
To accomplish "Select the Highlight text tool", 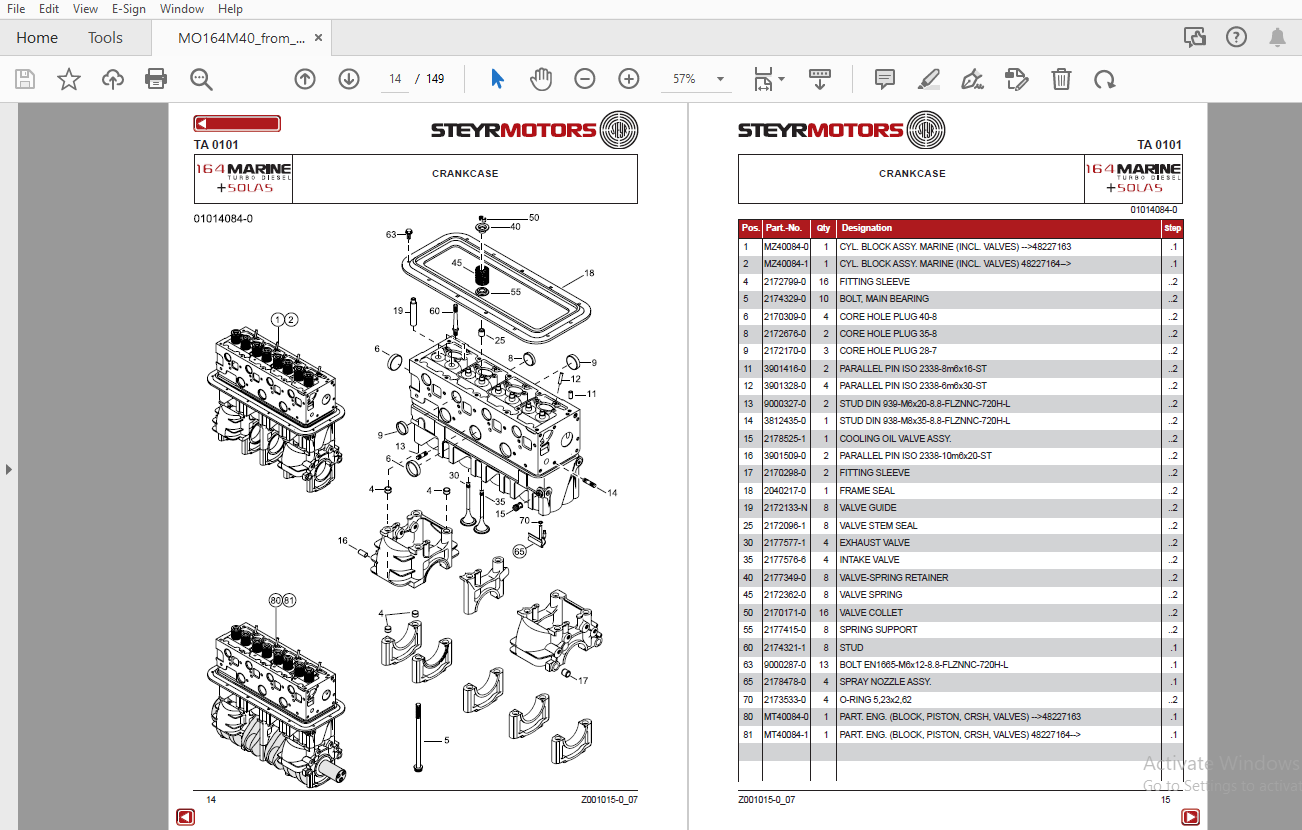I will (929, 79).
